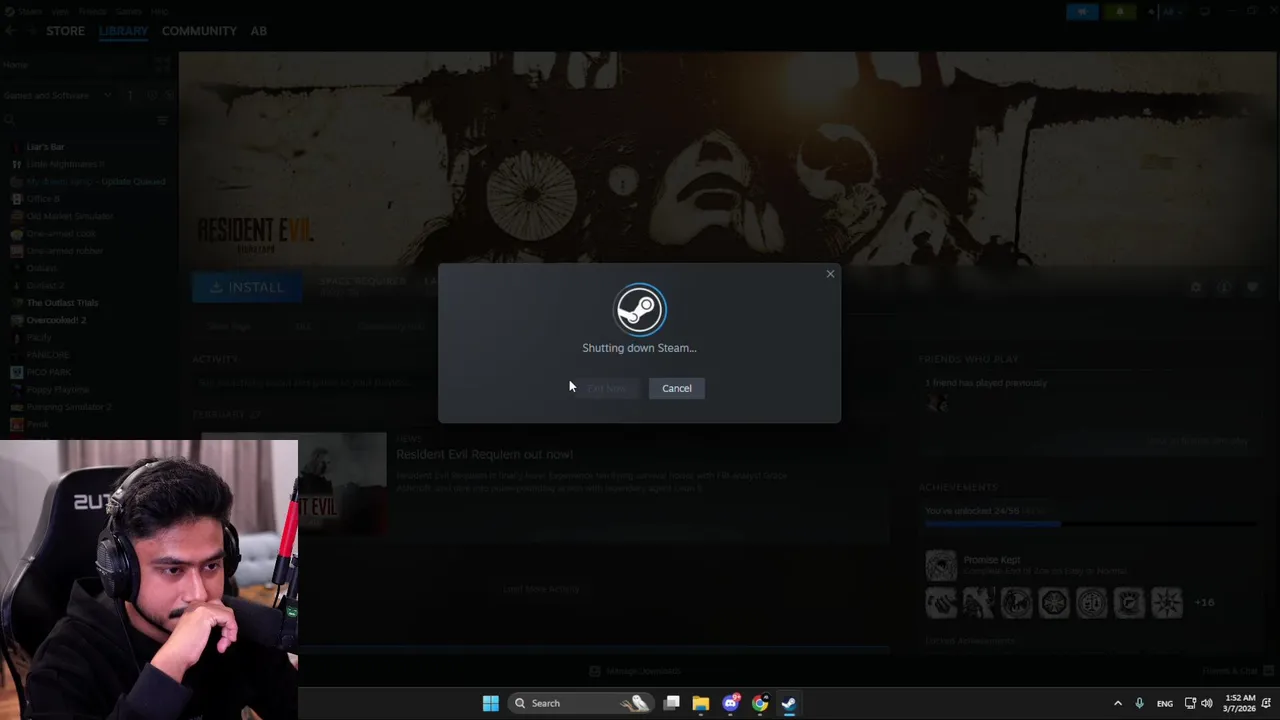Select Overcooked! 2 in the library

(x=56, y=320)
